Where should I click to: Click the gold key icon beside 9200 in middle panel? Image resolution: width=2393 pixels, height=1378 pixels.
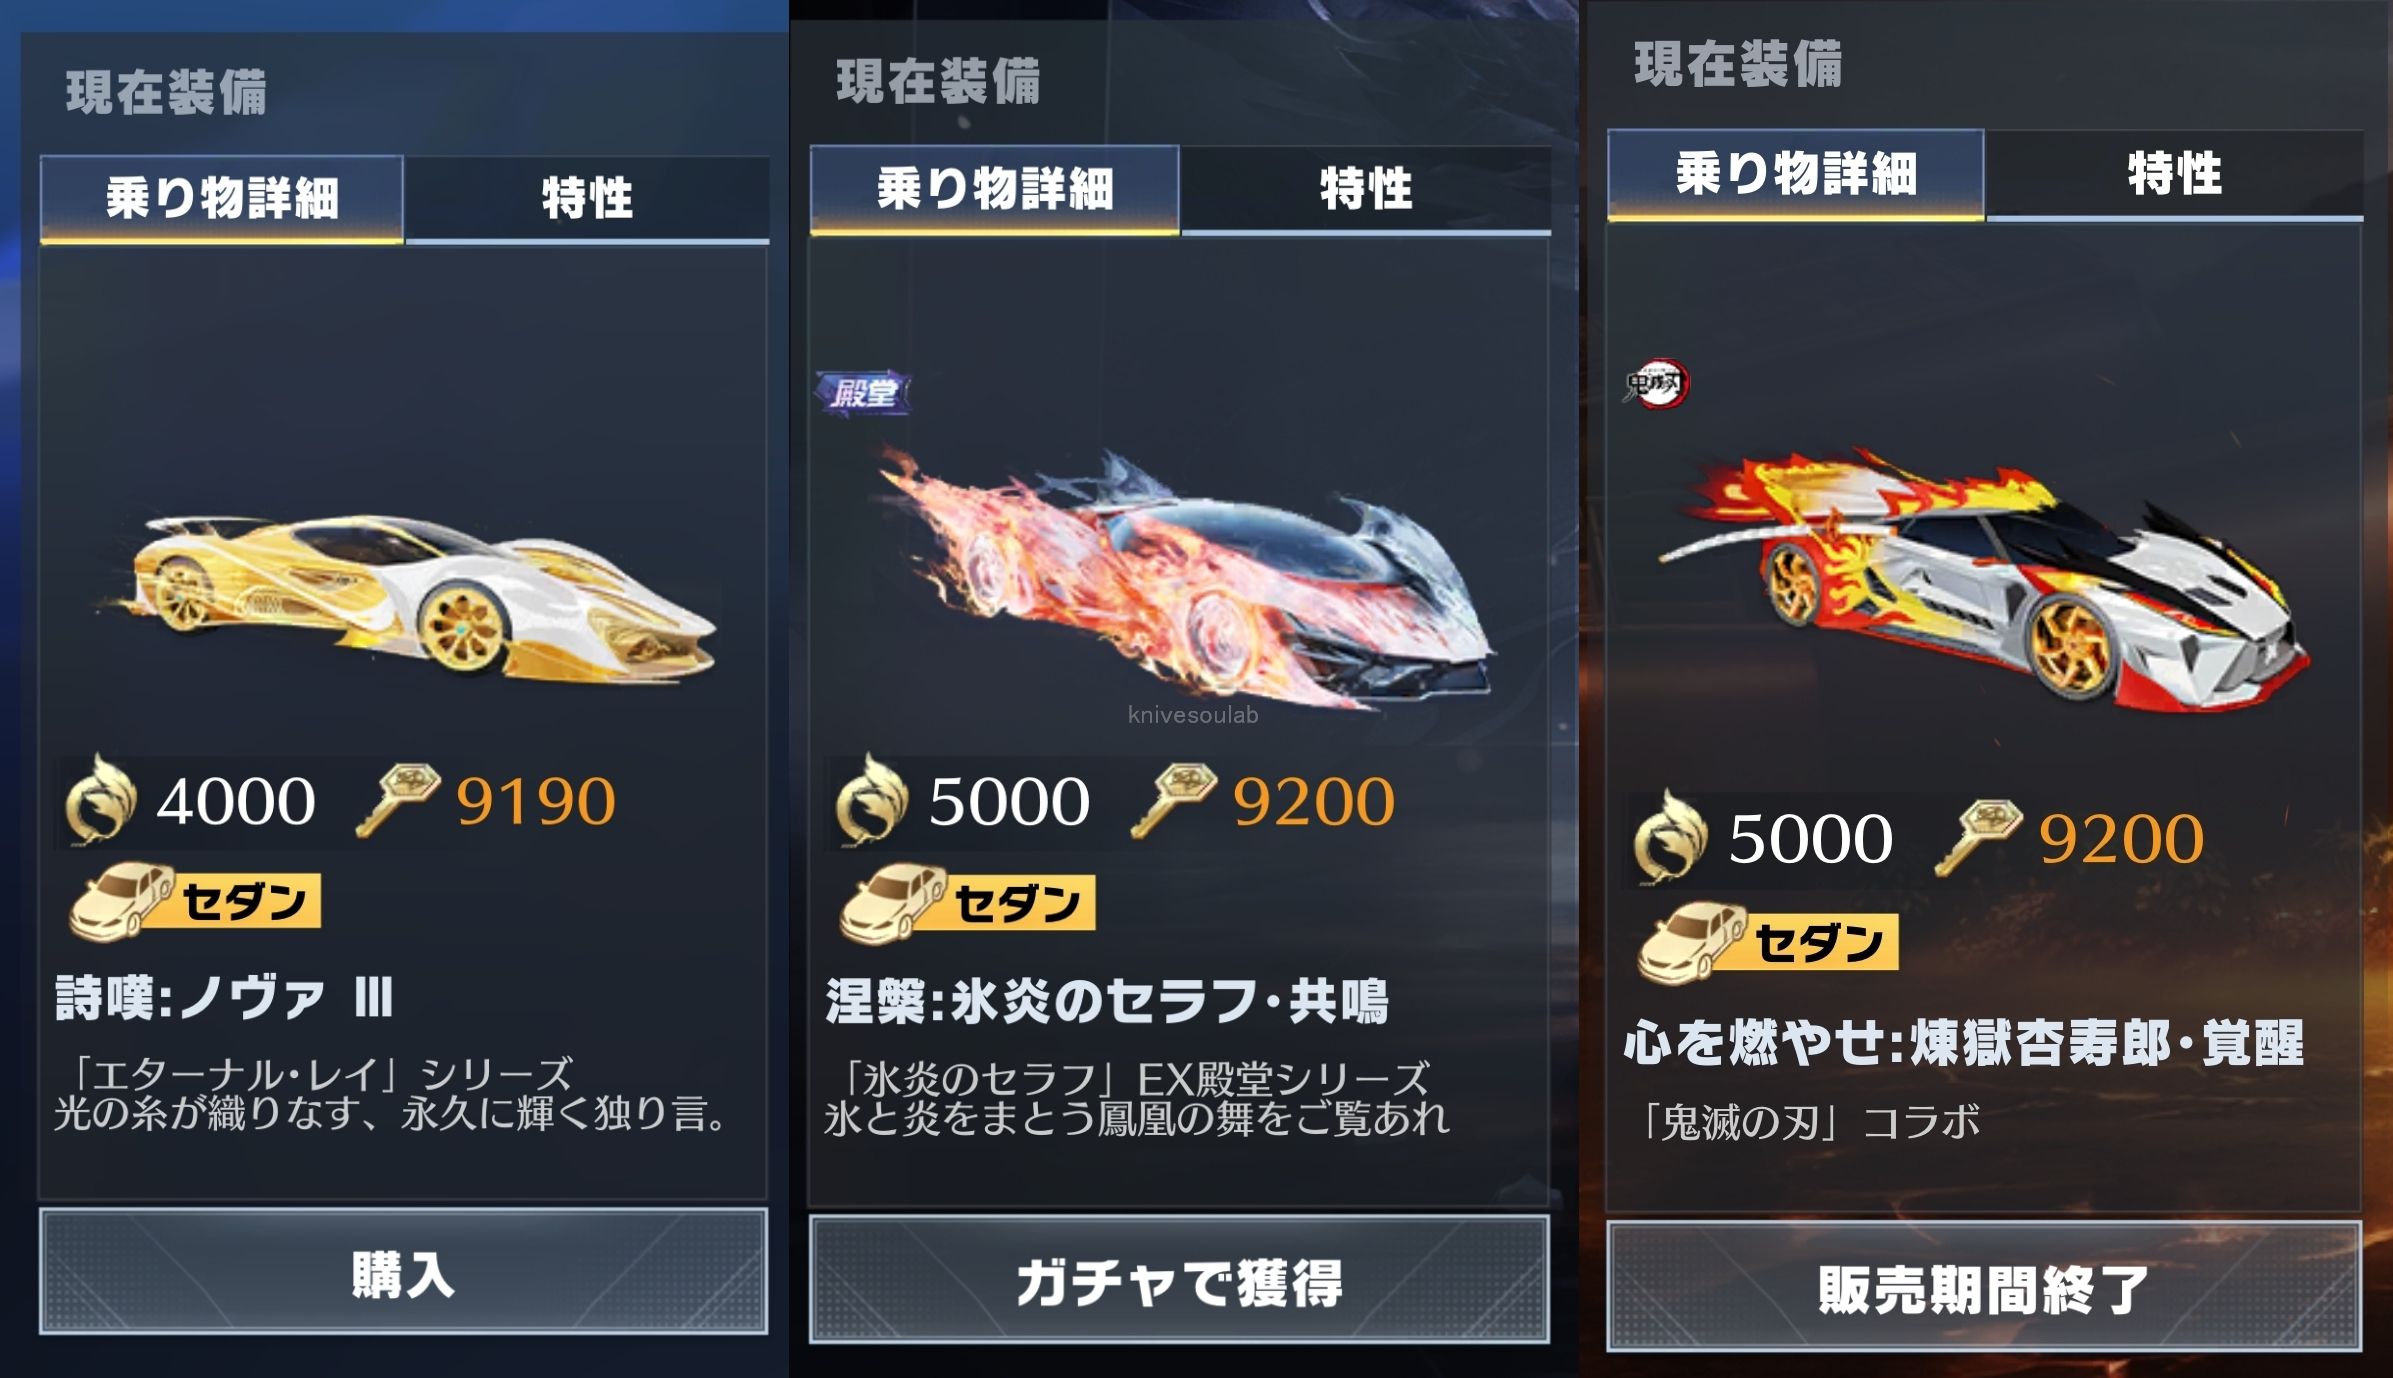(x=1173, y=799)
